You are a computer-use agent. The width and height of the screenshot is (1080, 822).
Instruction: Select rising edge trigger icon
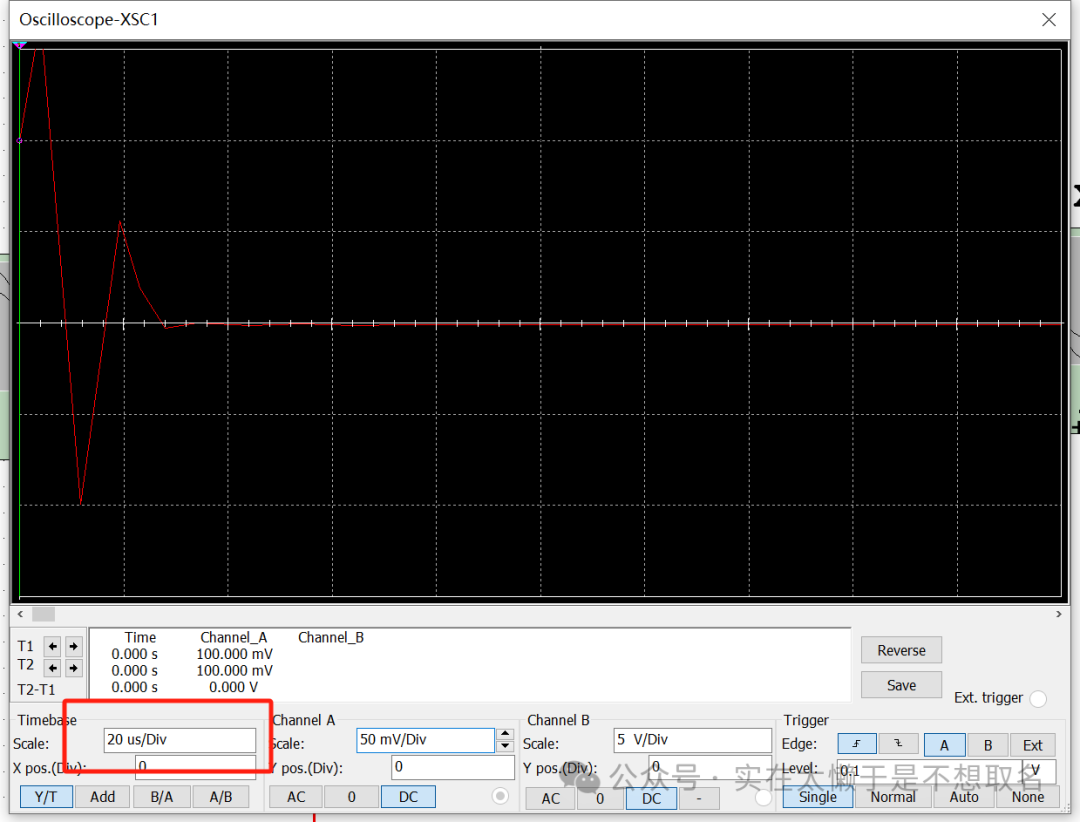click(857, 744)
